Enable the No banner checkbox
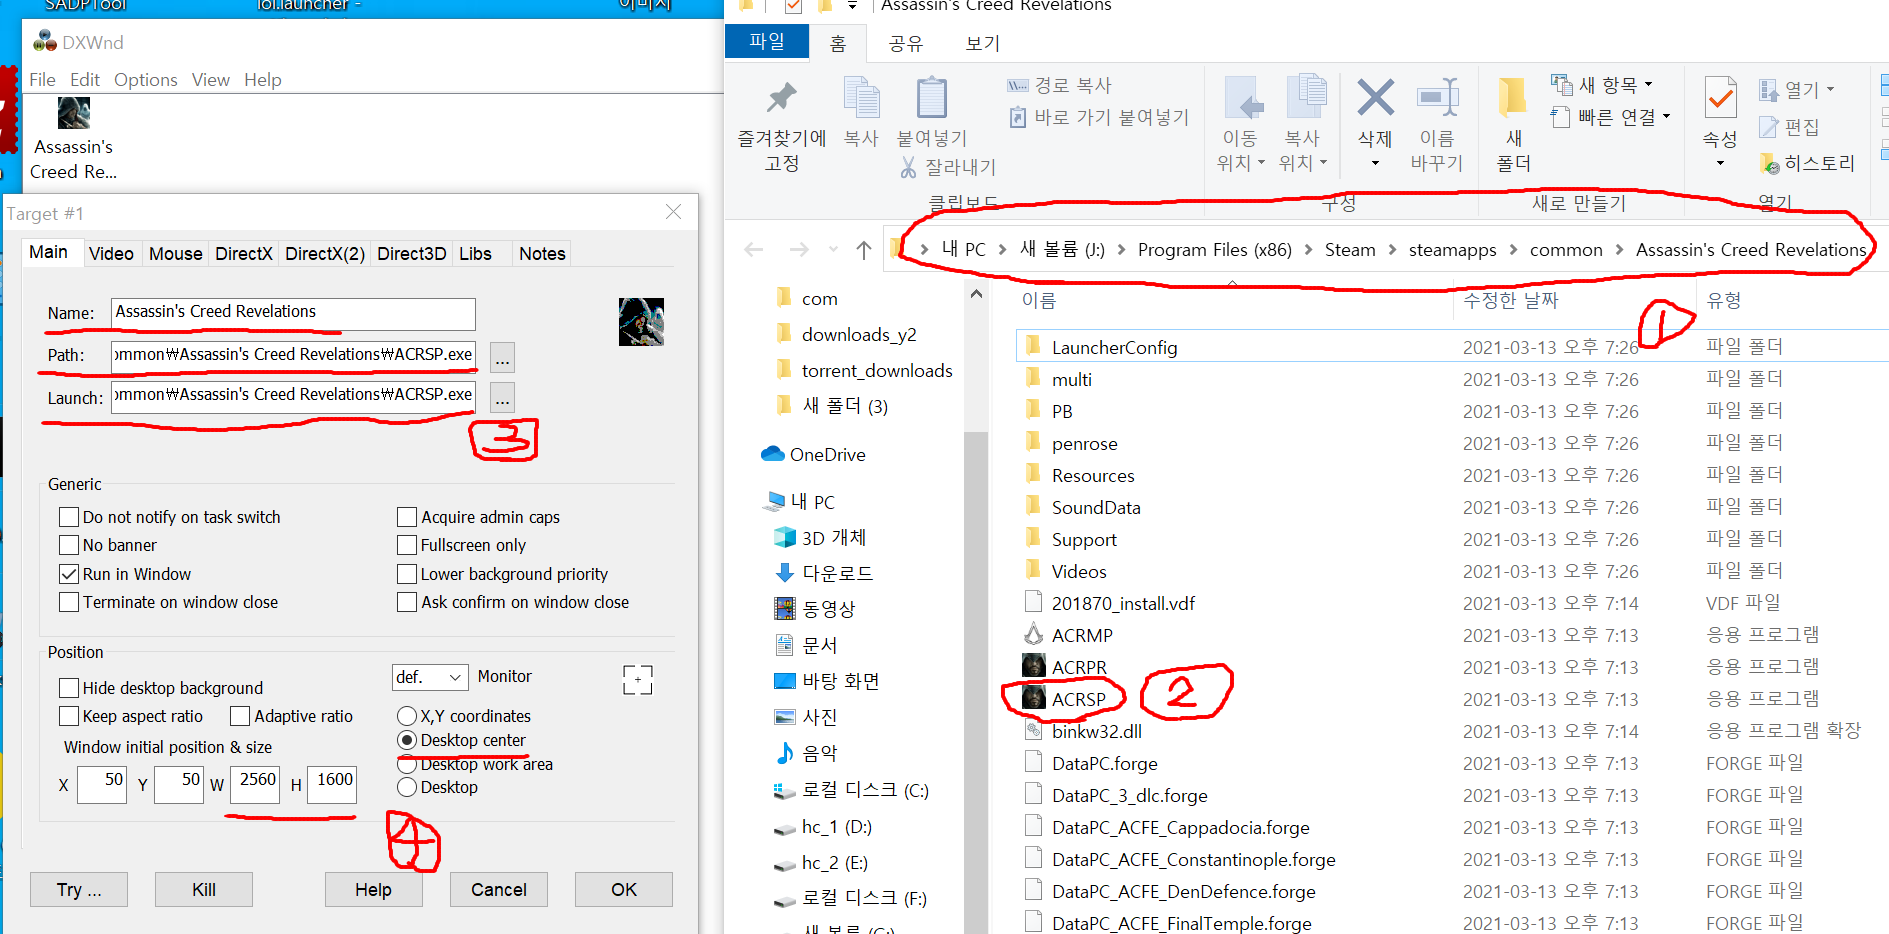 [x=69, y=545]
